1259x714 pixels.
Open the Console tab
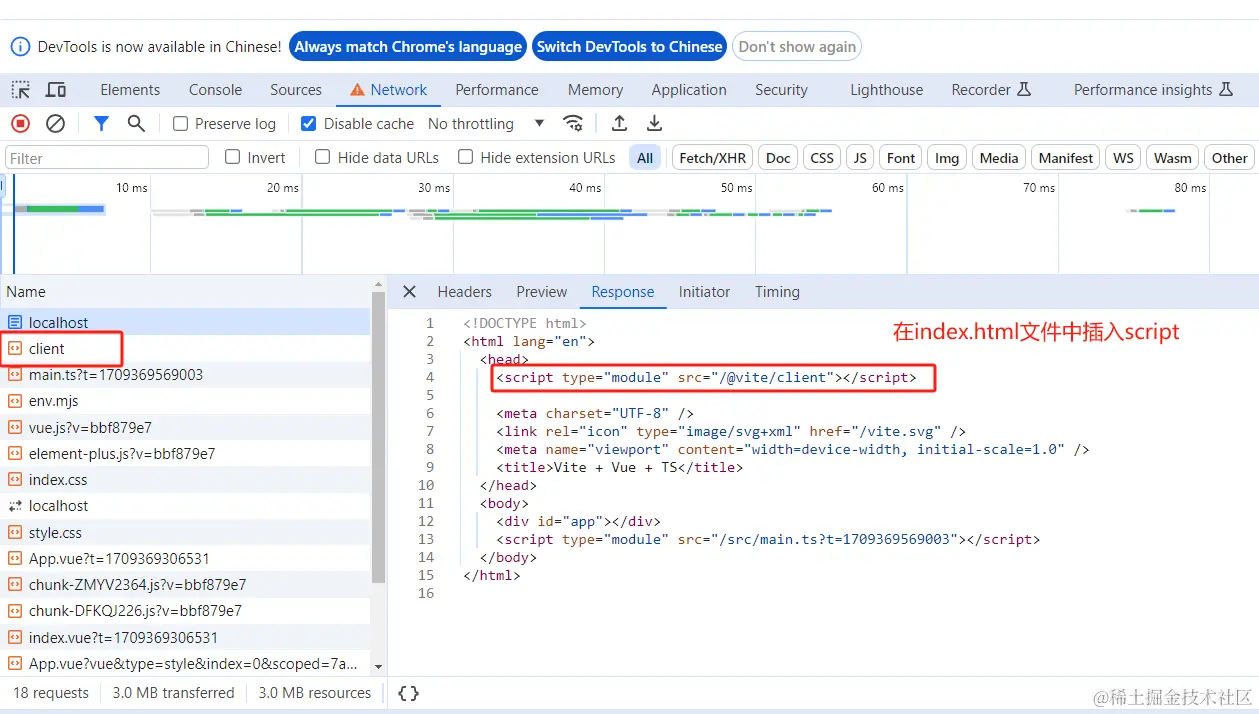216,90
